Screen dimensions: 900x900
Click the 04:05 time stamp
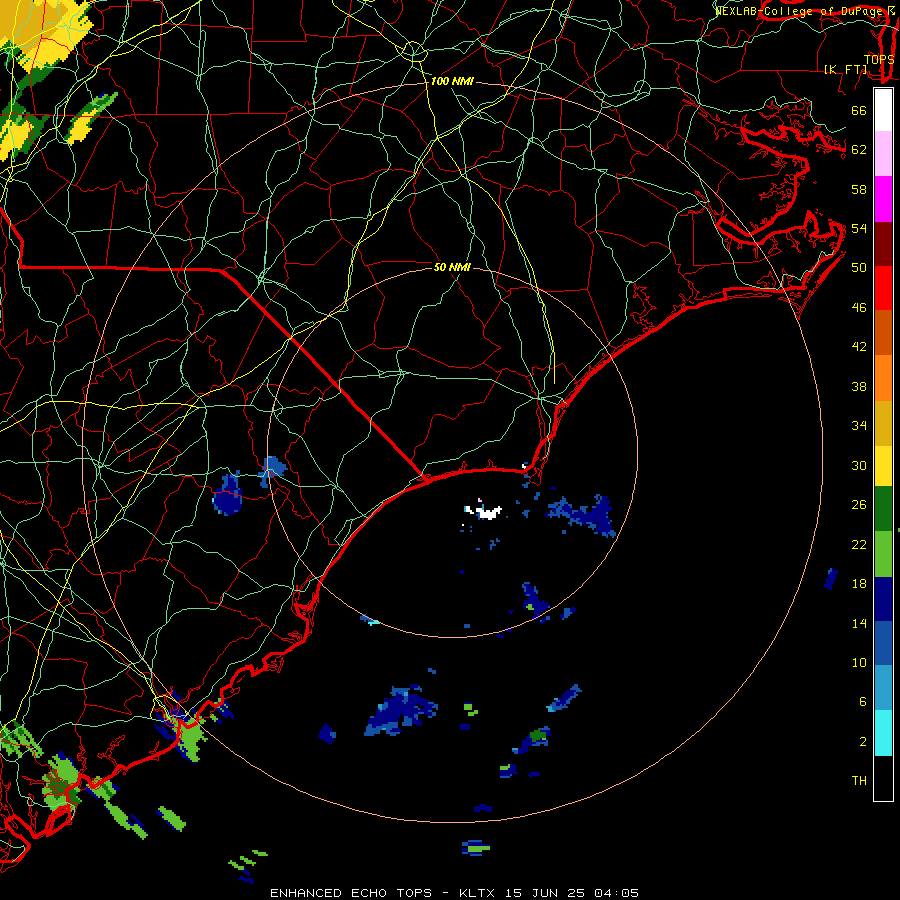click(x=616, y=893)
